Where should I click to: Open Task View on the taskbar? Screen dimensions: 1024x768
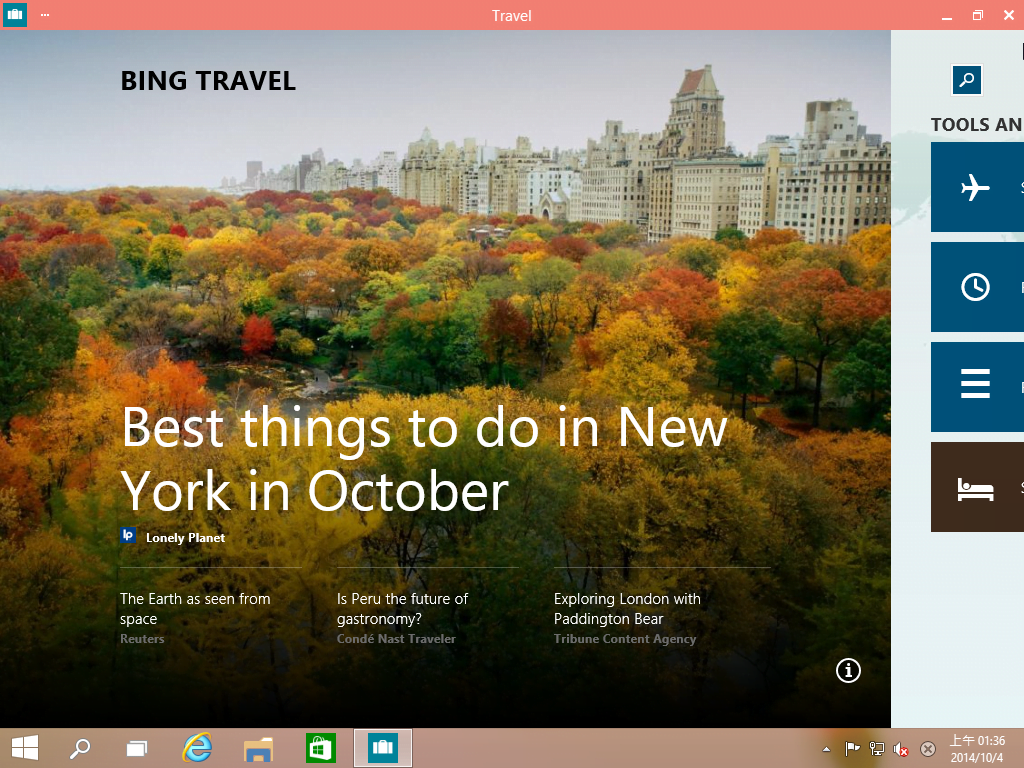click(x=136, y=748)
